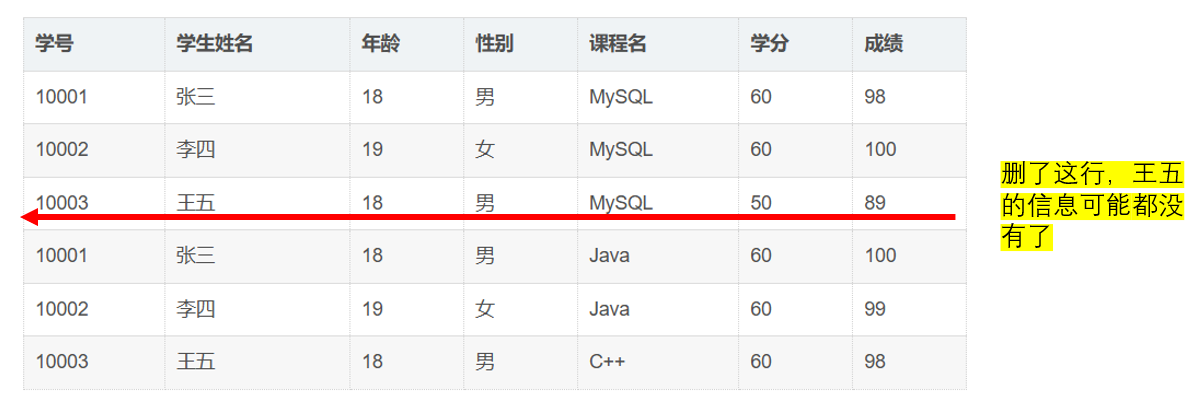The height and width of the screenshot is (395, 1190).
Task: Click the 课程名 column header
Action: click(x=617, y=44)
